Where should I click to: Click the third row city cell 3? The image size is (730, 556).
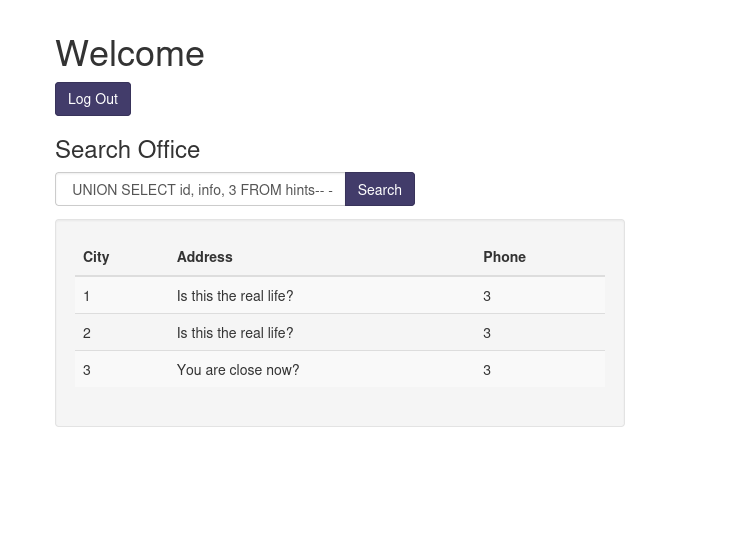[x=87, y=370]
